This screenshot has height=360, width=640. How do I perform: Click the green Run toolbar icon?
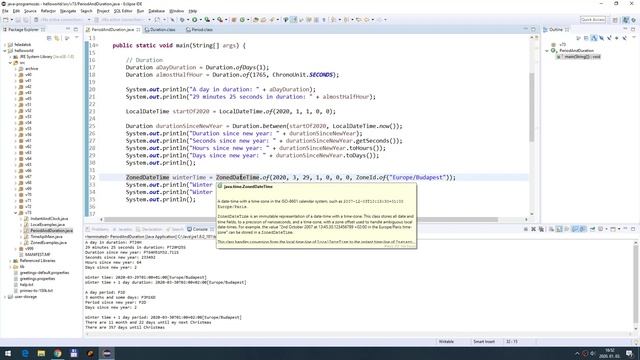pyautogui.click(x=195, y=20)
